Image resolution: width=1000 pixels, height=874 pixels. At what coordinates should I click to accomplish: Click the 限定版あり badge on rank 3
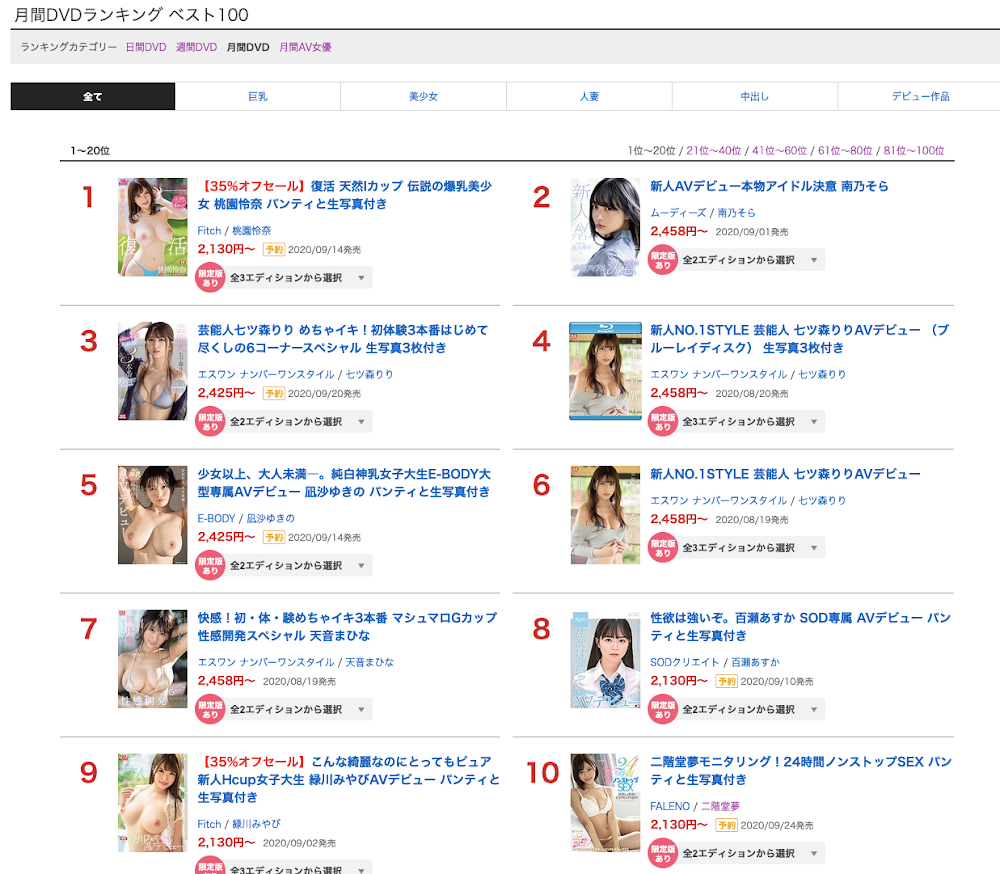pyautogui.click(x=210, y=421)
